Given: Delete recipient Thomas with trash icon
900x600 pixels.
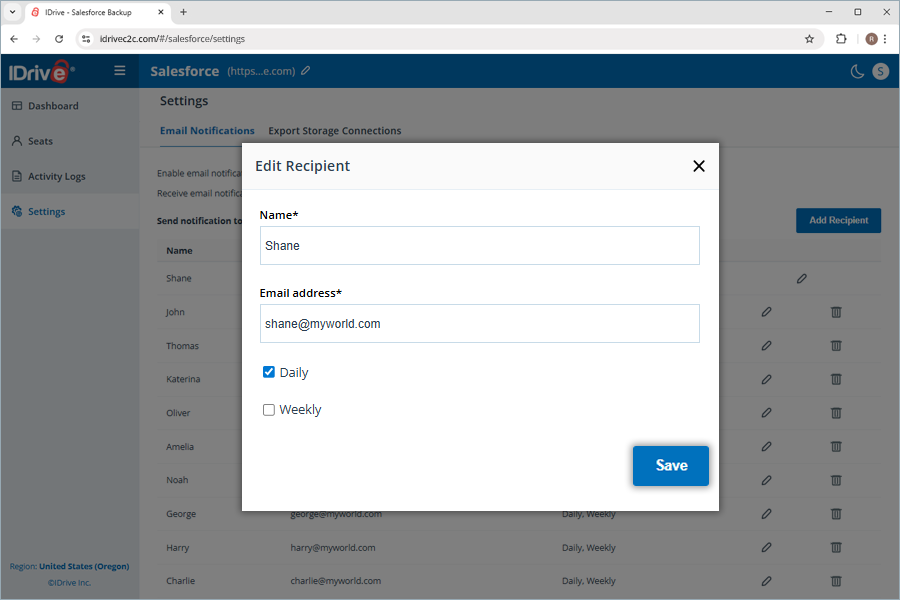Looking at the screenshot, I should point(836,346).
